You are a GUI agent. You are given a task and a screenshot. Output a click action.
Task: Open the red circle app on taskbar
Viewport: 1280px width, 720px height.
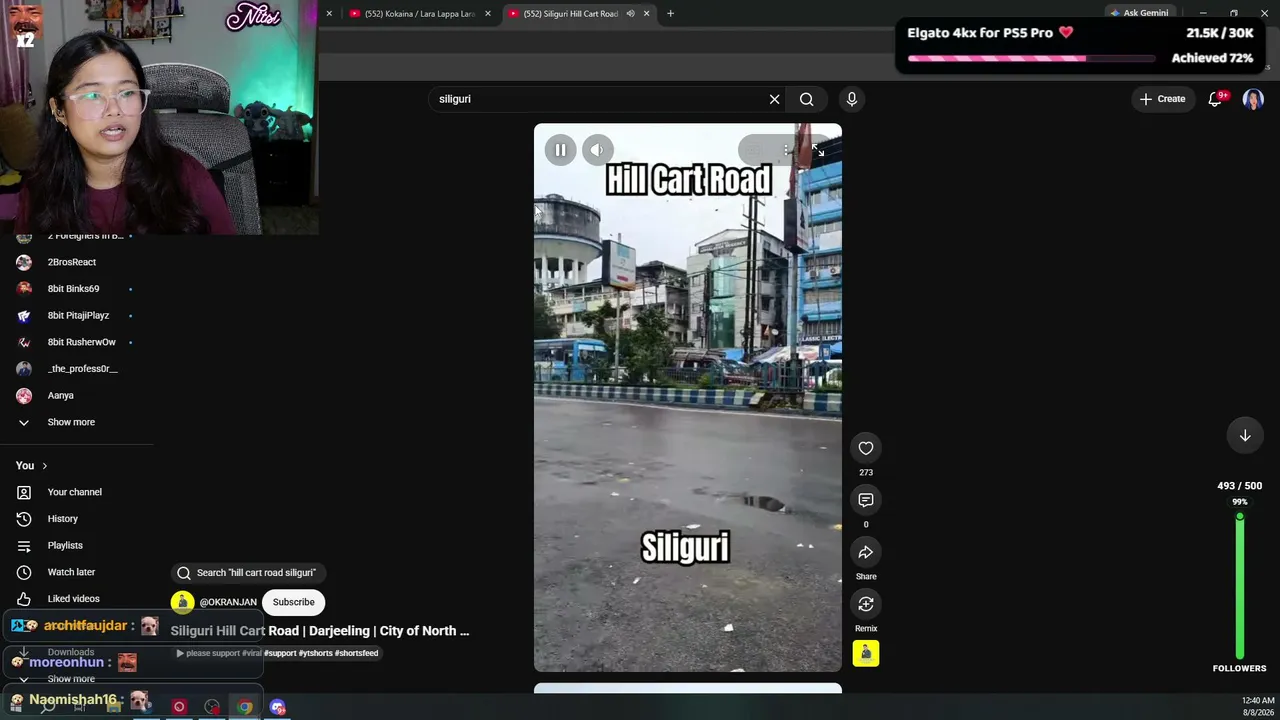point(179,707)
